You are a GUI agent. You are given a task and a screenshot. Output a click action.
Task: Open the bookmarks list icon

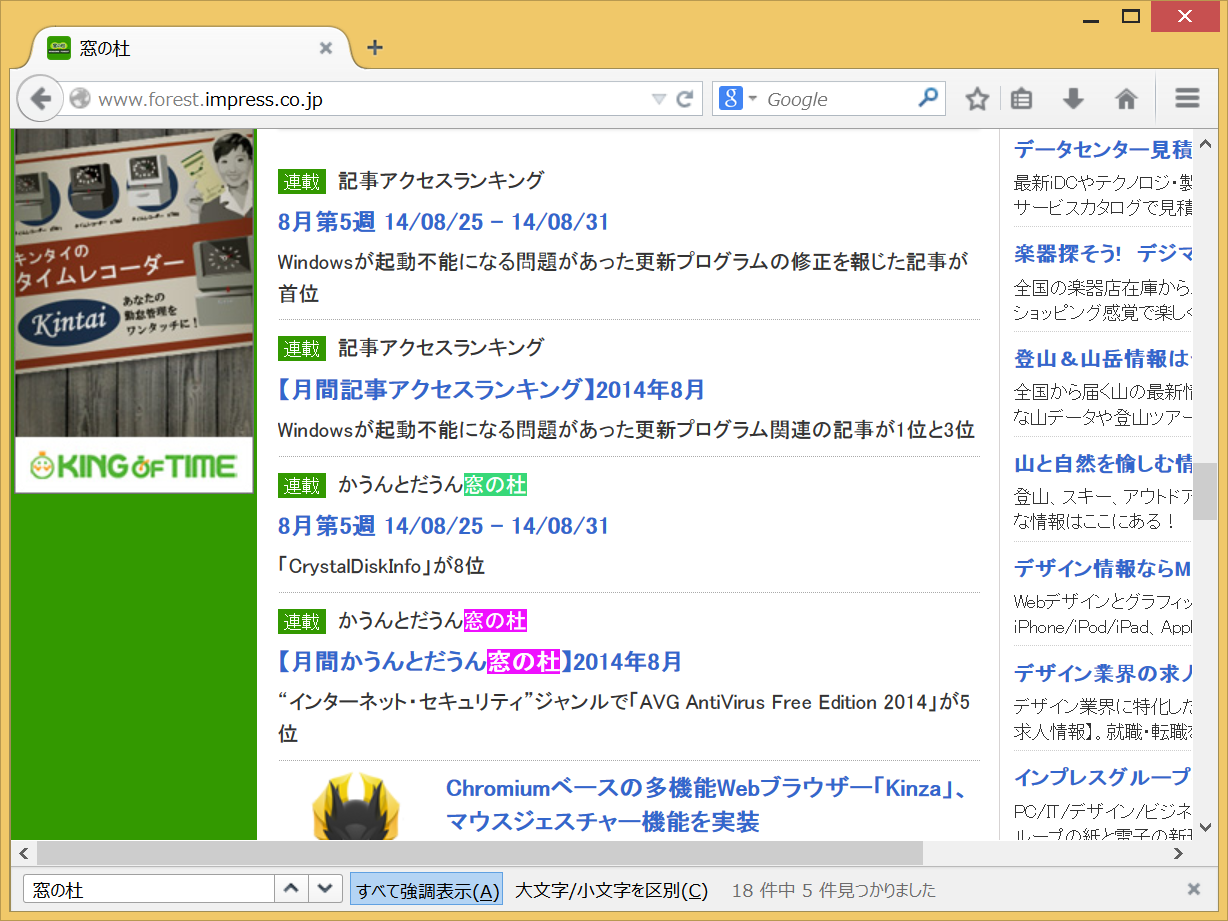click(1021, 98)
